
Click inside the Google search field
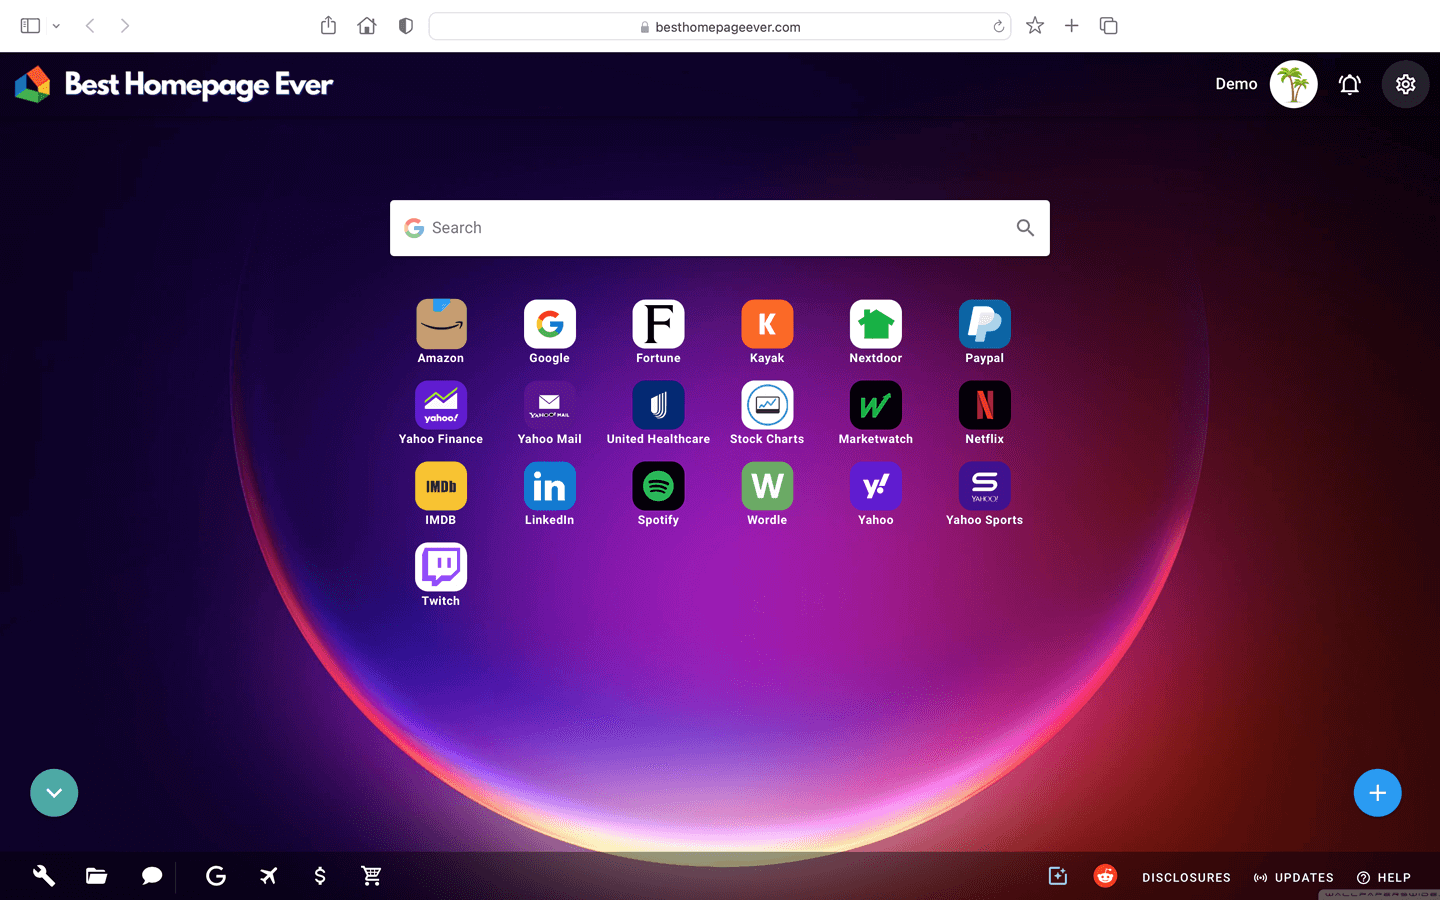pyautogui.click(x=700, y=227)
